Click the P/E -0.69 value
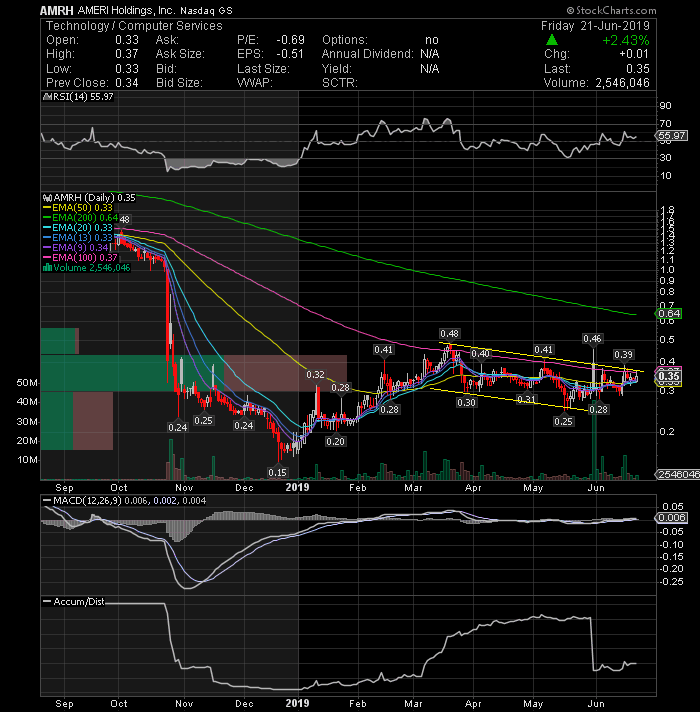 (291, 40)
